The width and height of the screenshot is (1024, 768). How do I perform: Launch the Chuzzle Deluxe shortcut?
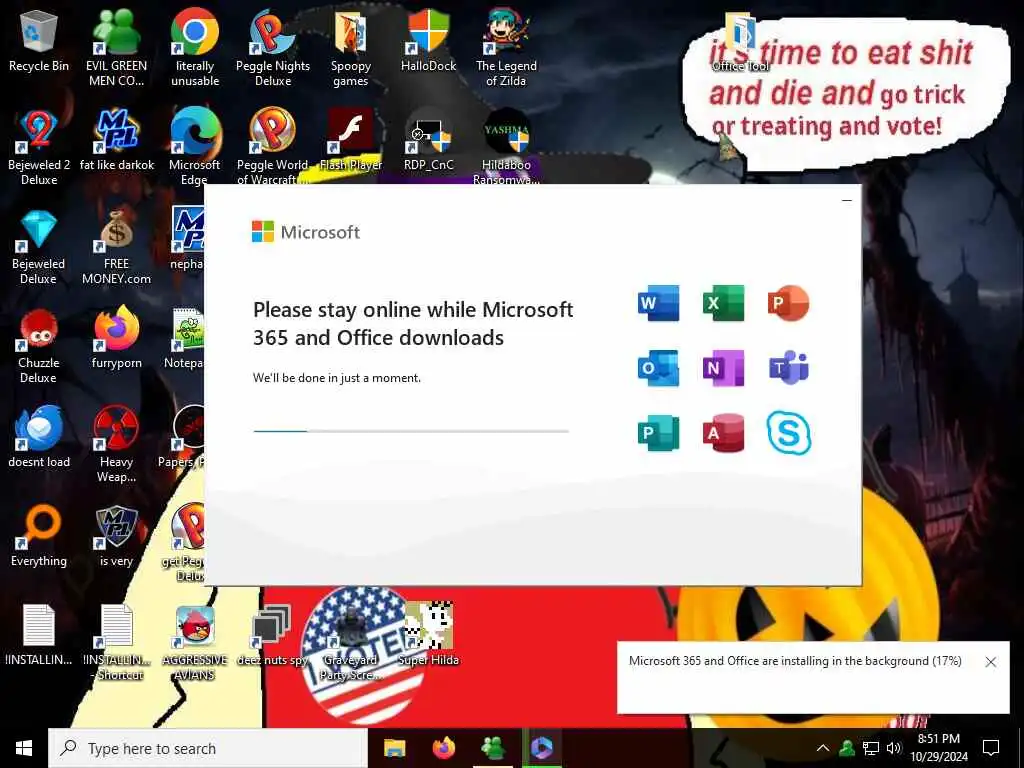click(39, 346)
